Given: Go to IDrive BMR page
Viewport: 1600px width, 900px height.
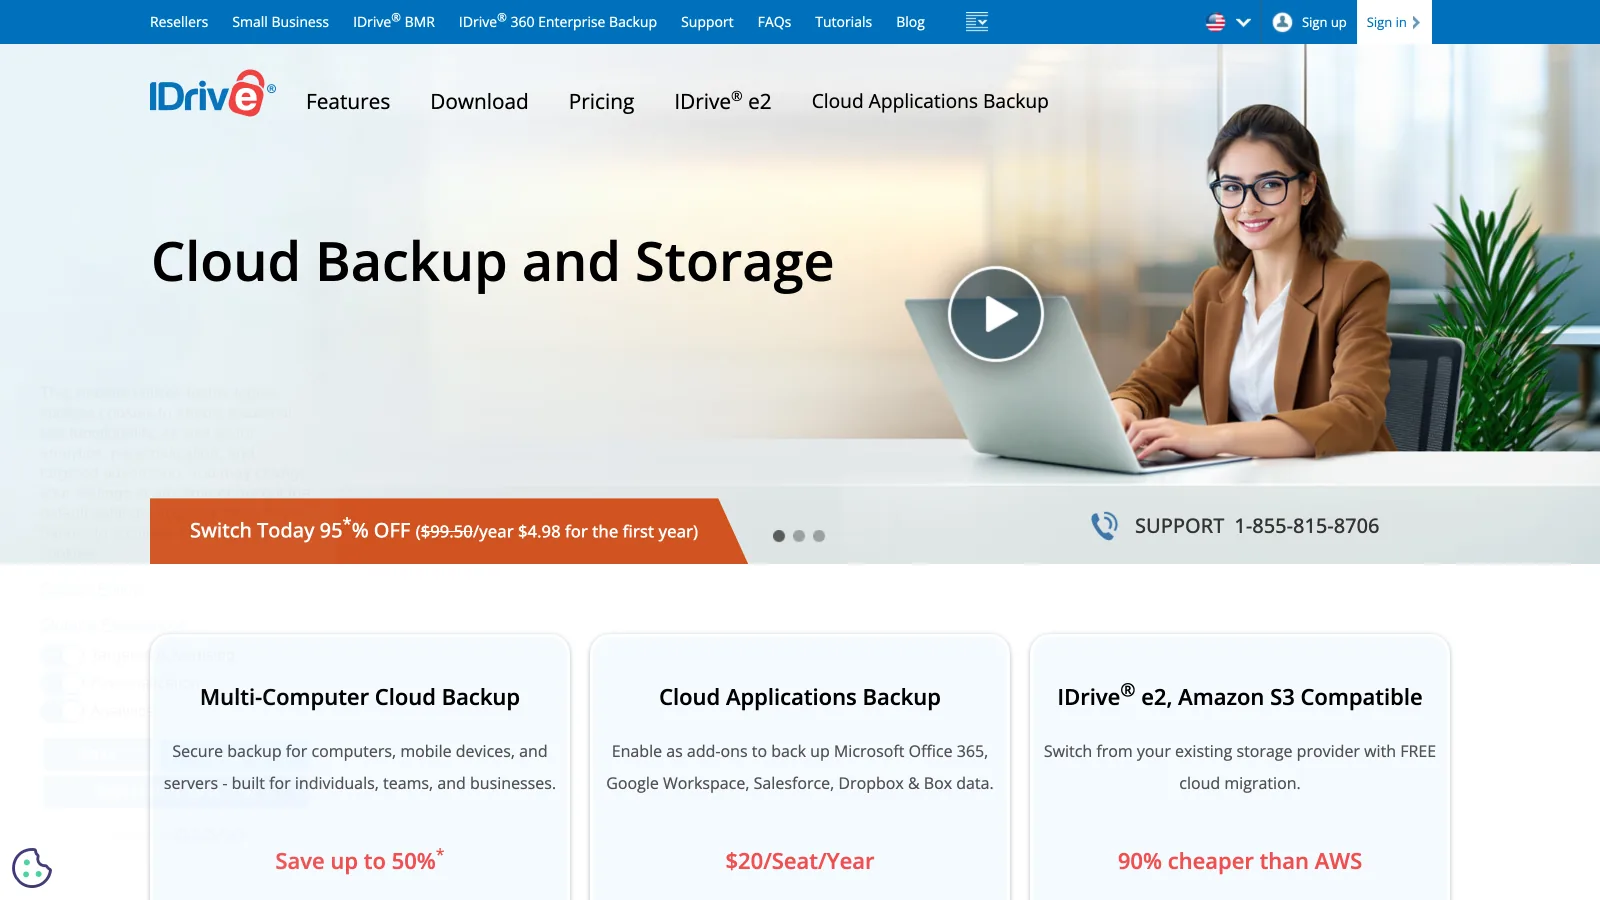Looking at the screenshot, I should point(394,22).
